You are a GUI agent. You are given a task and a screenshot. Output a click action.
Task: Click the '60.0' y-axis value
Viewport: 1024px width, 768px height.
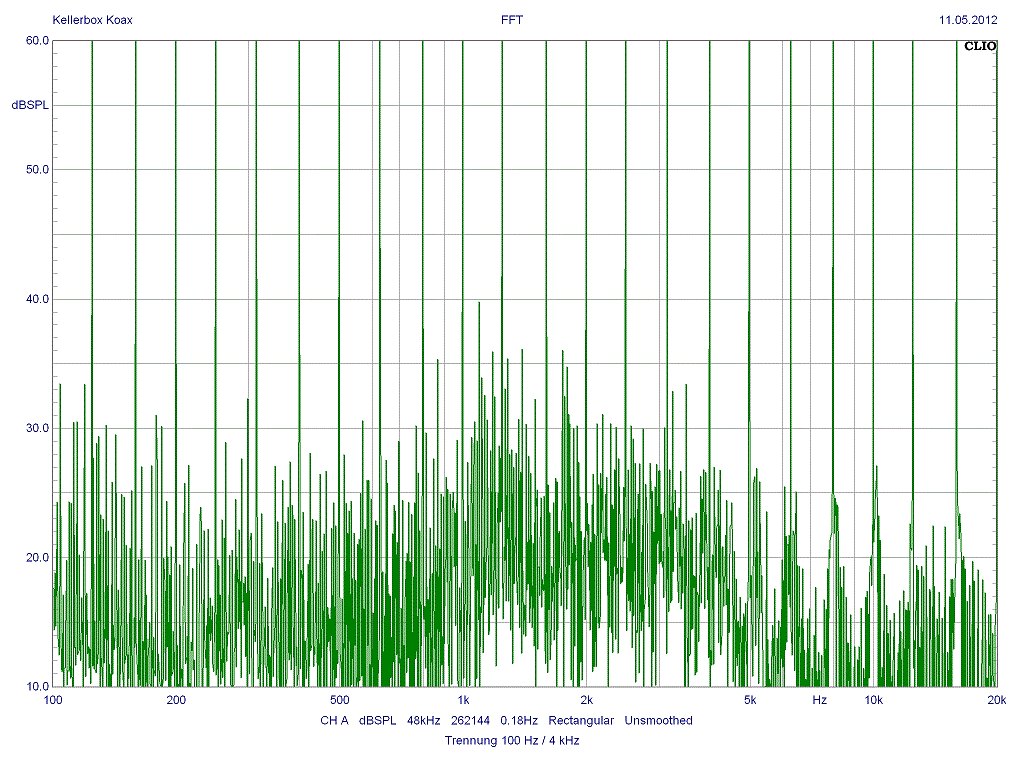(37, 40)
